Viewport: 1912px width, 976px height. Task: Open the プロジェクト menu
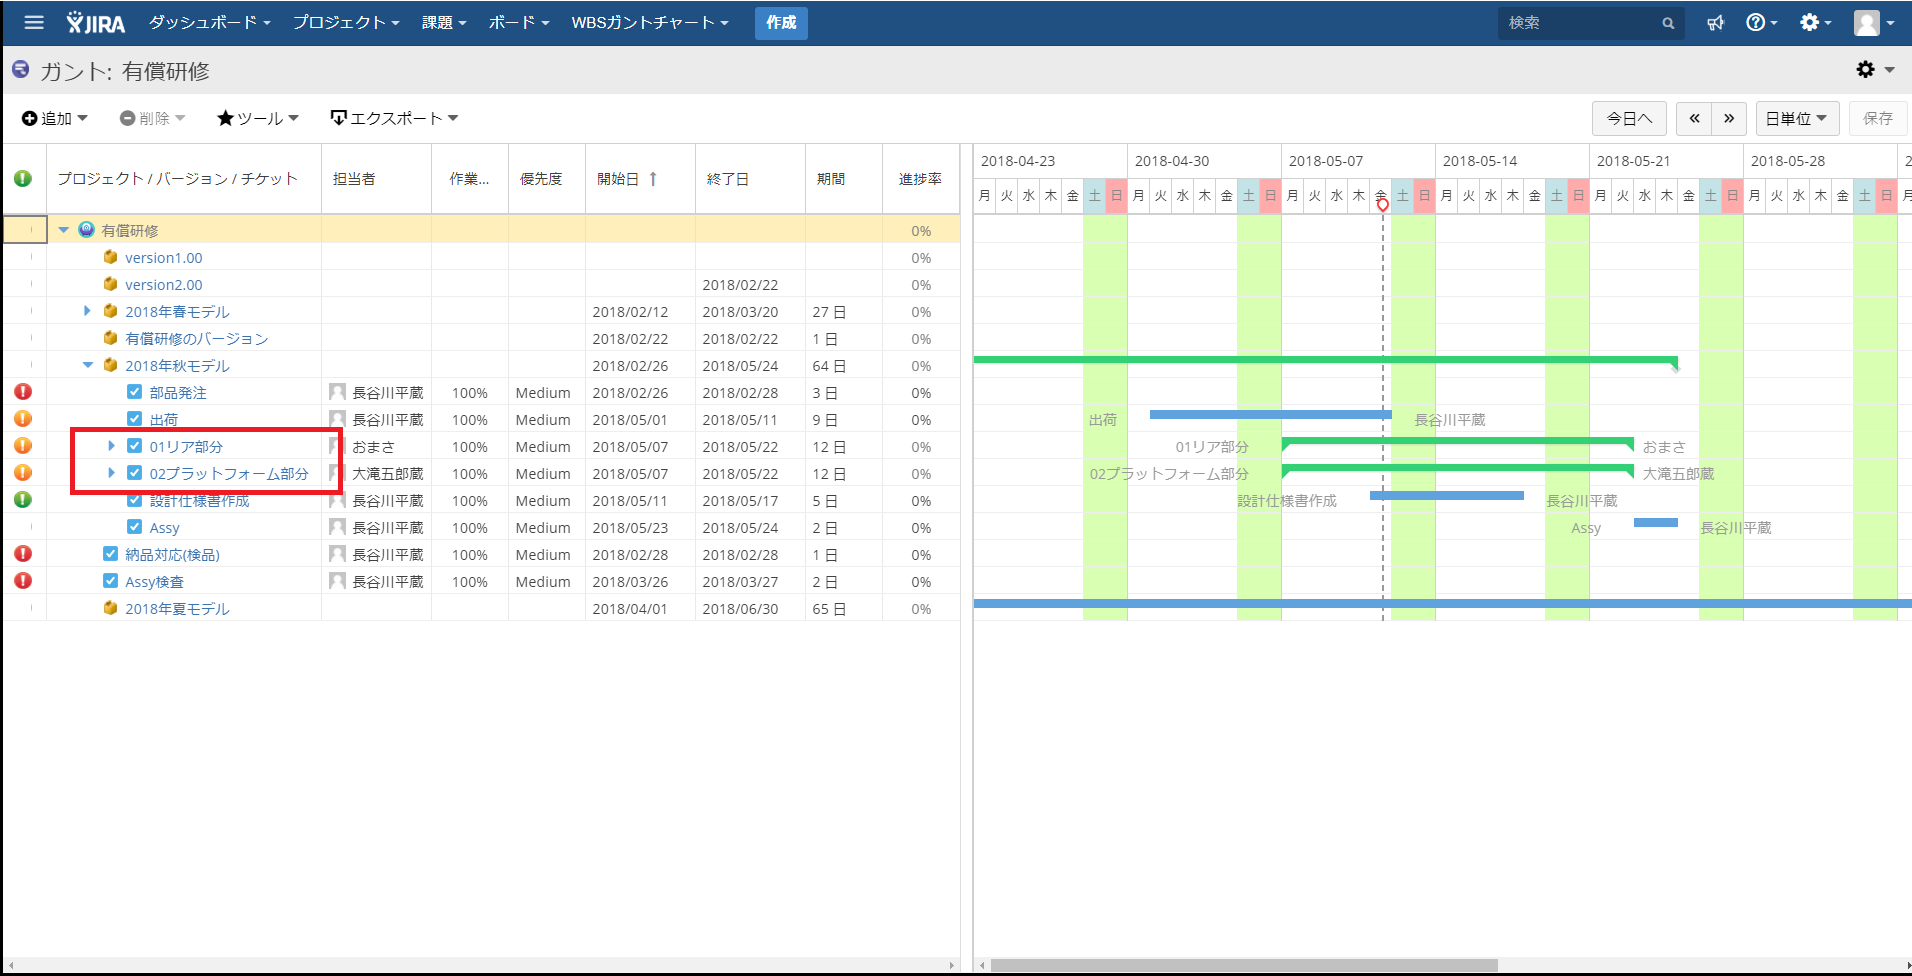(x=346, y=22)
